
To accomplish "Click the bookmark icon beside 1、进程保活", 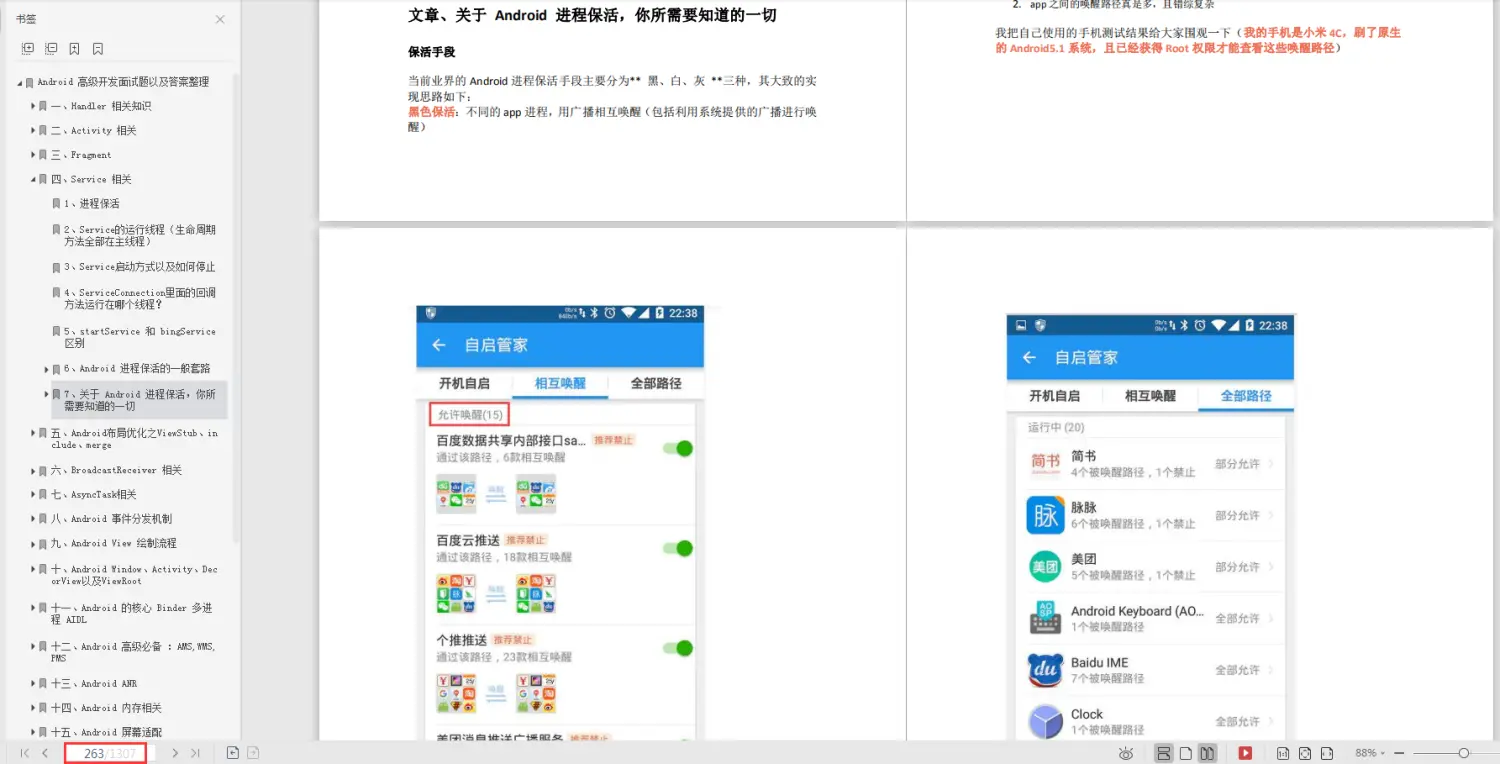I will pos(56,204).
